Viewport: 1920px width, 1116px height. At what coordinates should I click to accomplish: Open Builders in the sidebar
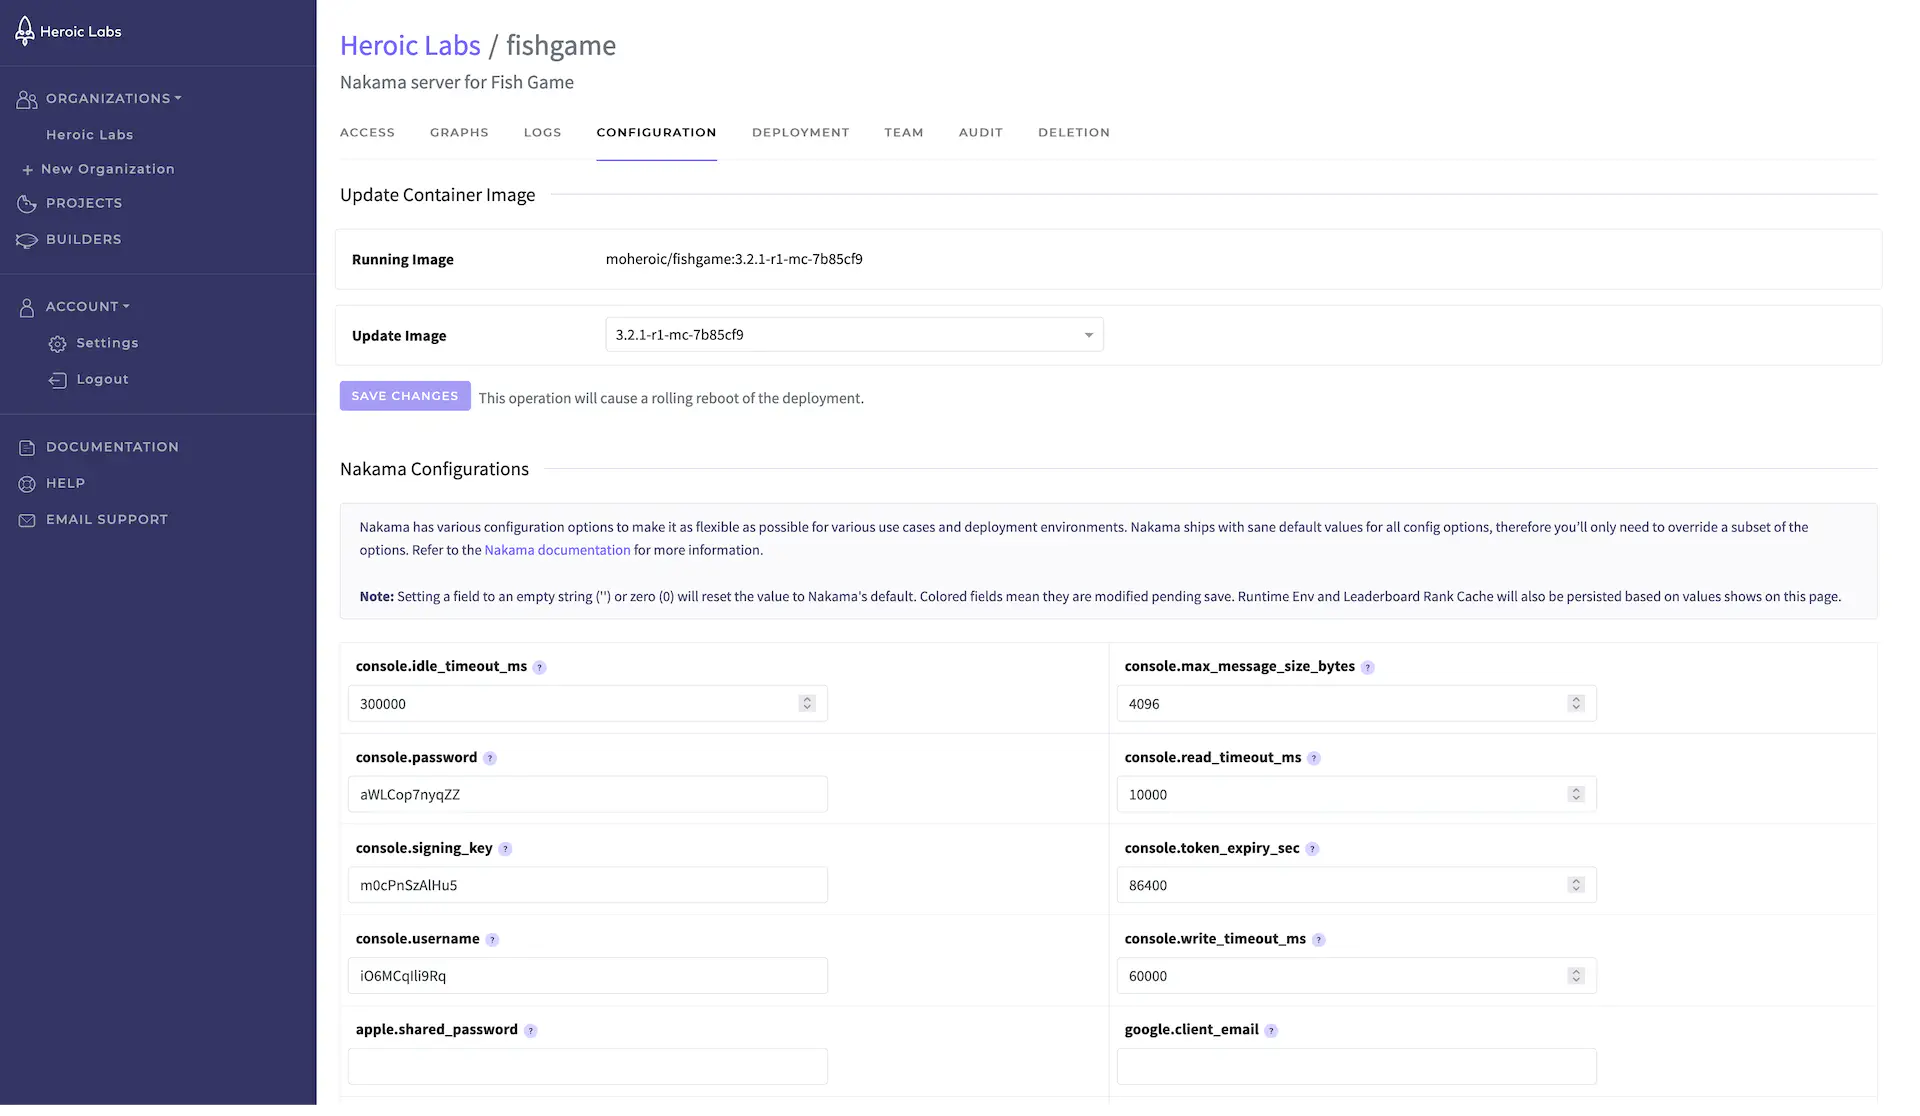point(83,240)
